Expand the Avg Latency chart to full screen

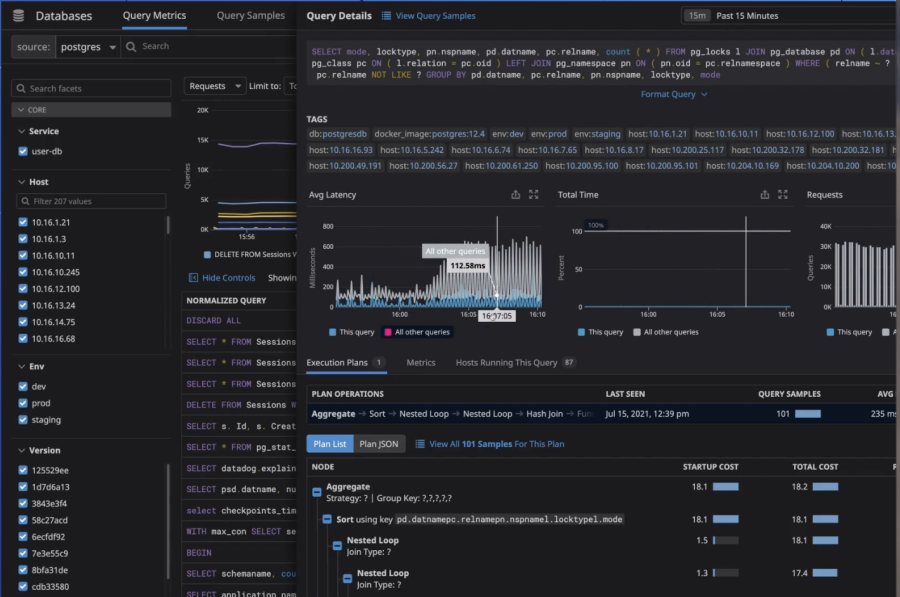click(534, 196)
